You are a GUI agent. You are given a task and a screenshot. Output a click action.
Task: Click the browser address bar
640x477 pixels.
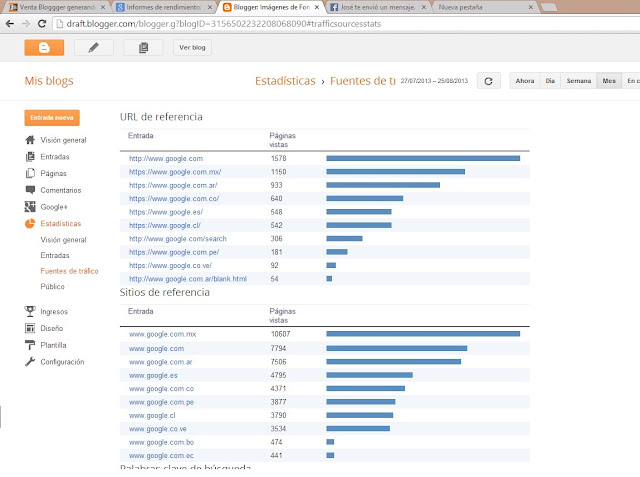pyautogui.click(x=346, y=24)
